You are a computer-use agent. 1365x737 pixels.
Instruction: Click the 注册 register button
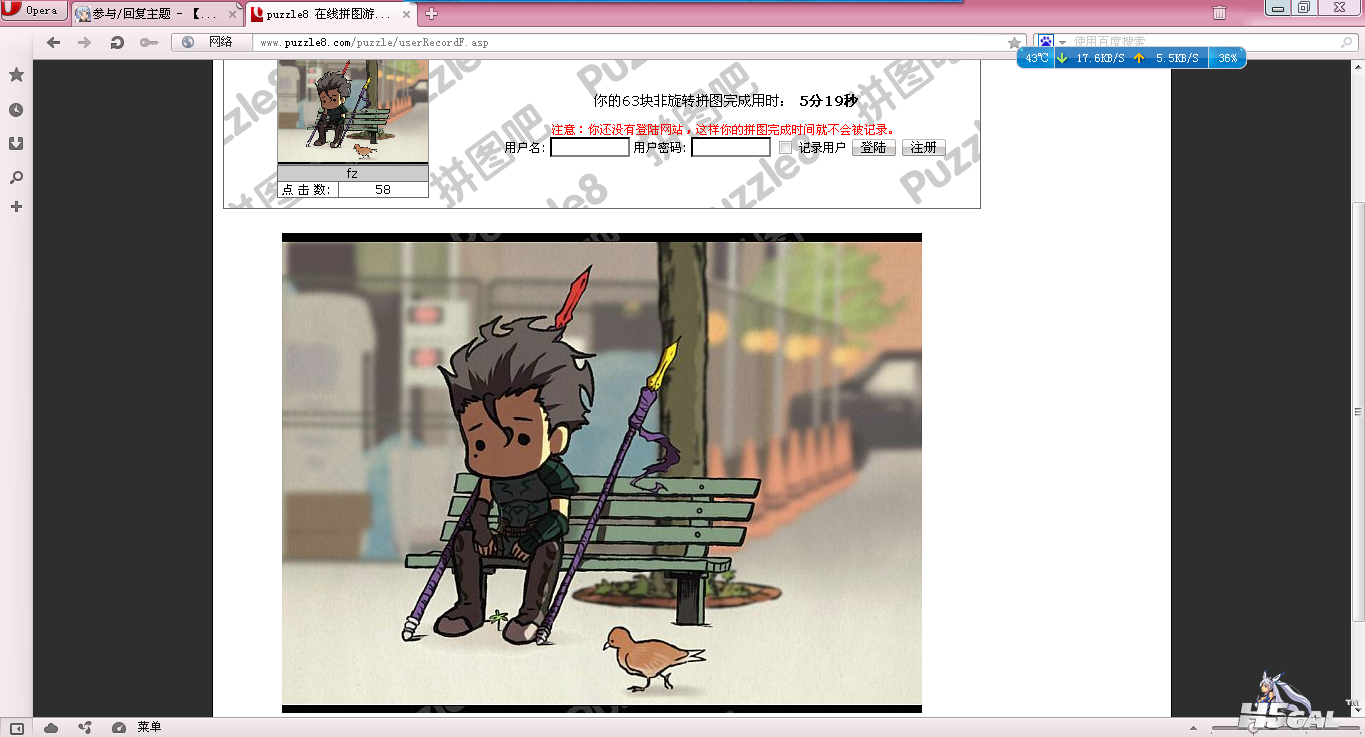(924, 148)
